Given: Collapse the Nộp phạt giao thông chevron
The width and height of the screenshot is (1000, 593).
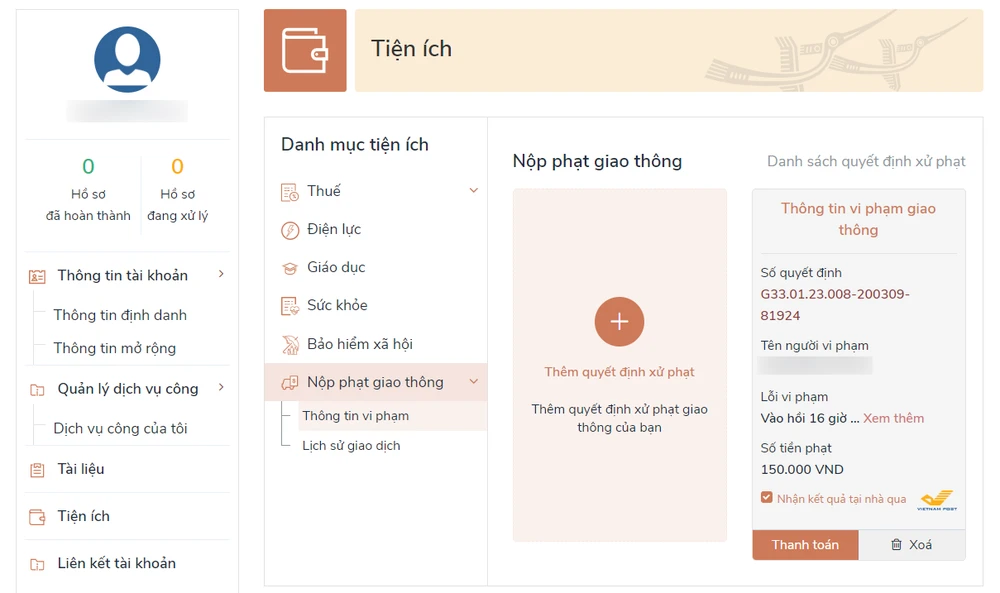Looking at the screenshot, I should [x=474, y=382].
